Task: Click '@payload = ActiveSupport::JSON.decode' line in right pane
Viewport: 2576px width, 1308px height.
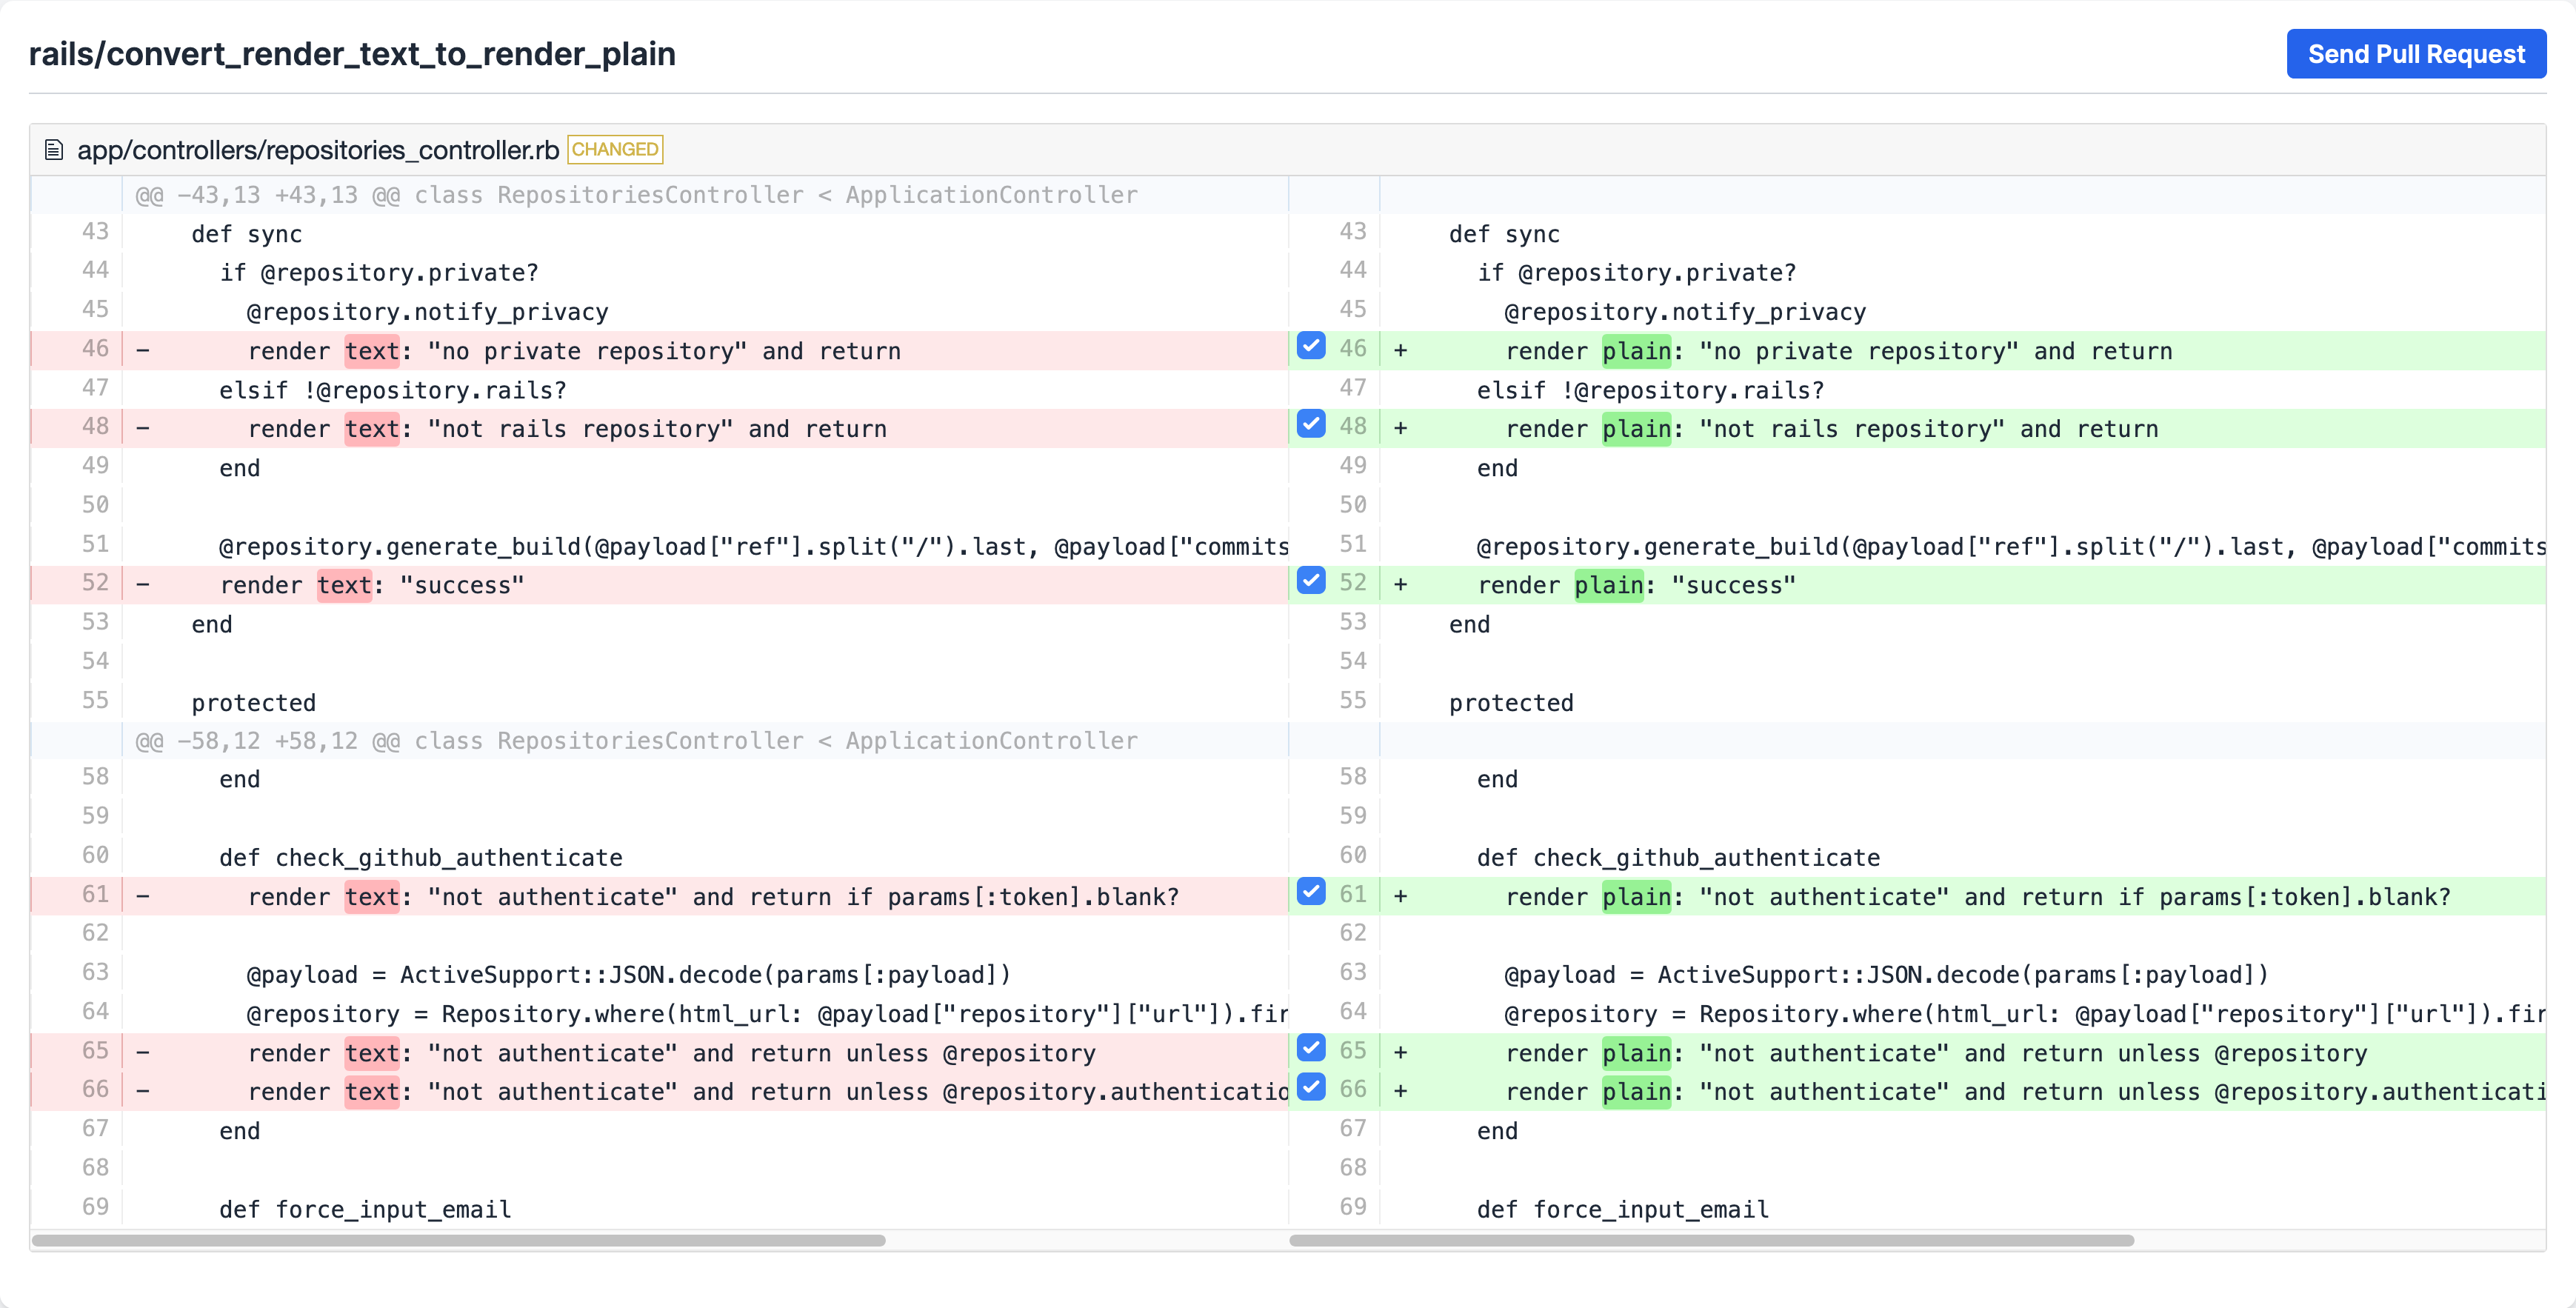Action: click(1886, 975)
